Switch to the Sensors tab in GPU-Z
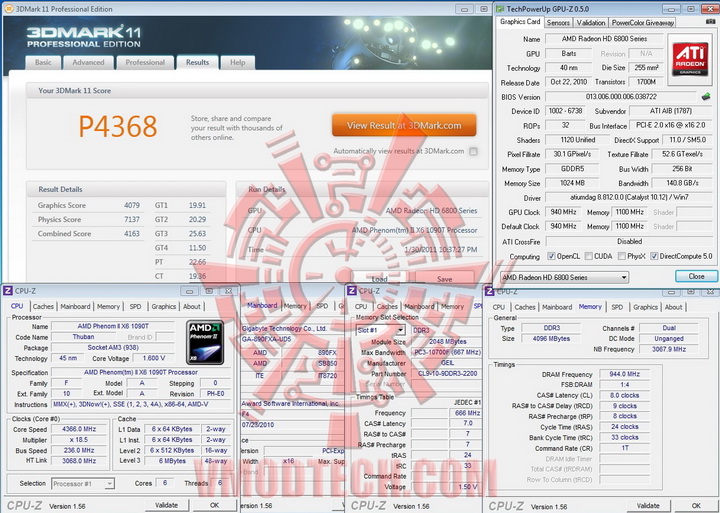The height and width of the screenshot is (513, 720). point(558,23)
